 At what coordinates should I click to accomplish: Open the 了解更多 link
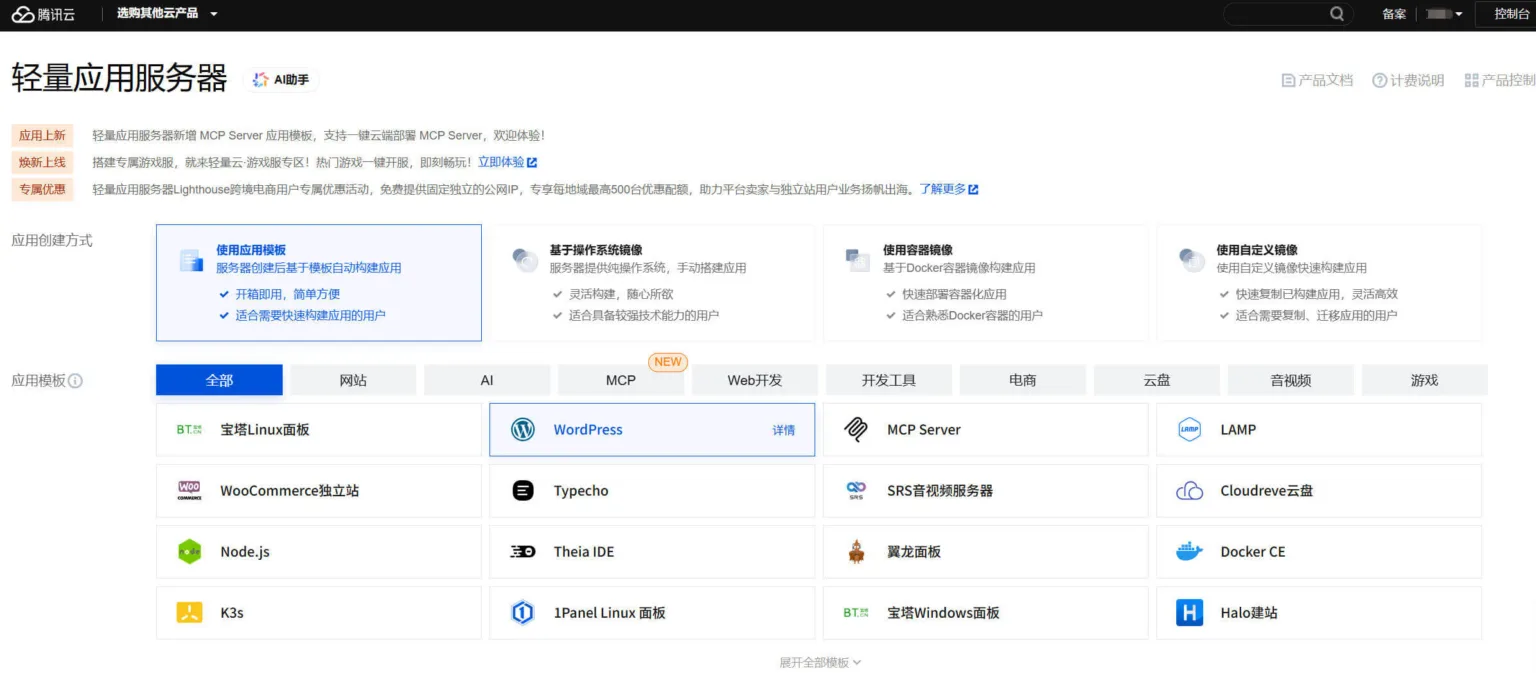point(949,189)
